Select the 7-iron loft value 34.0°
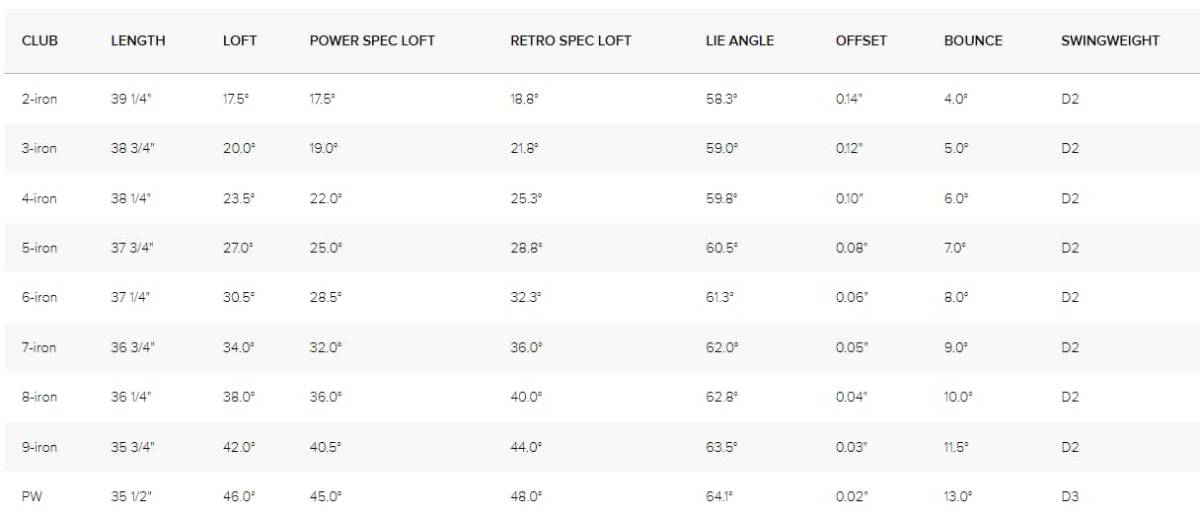This screenshot has width=1200, height=518. (239, 347)
